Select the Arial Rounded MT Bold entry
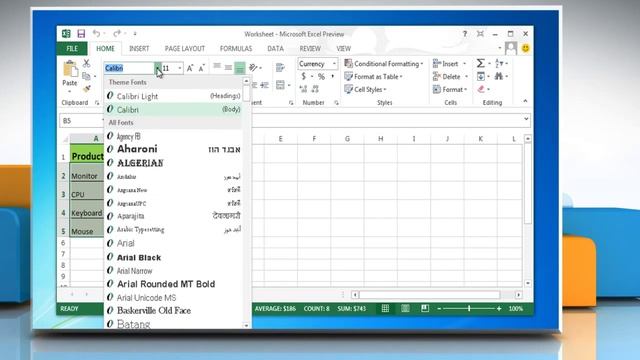 point(173,284)
